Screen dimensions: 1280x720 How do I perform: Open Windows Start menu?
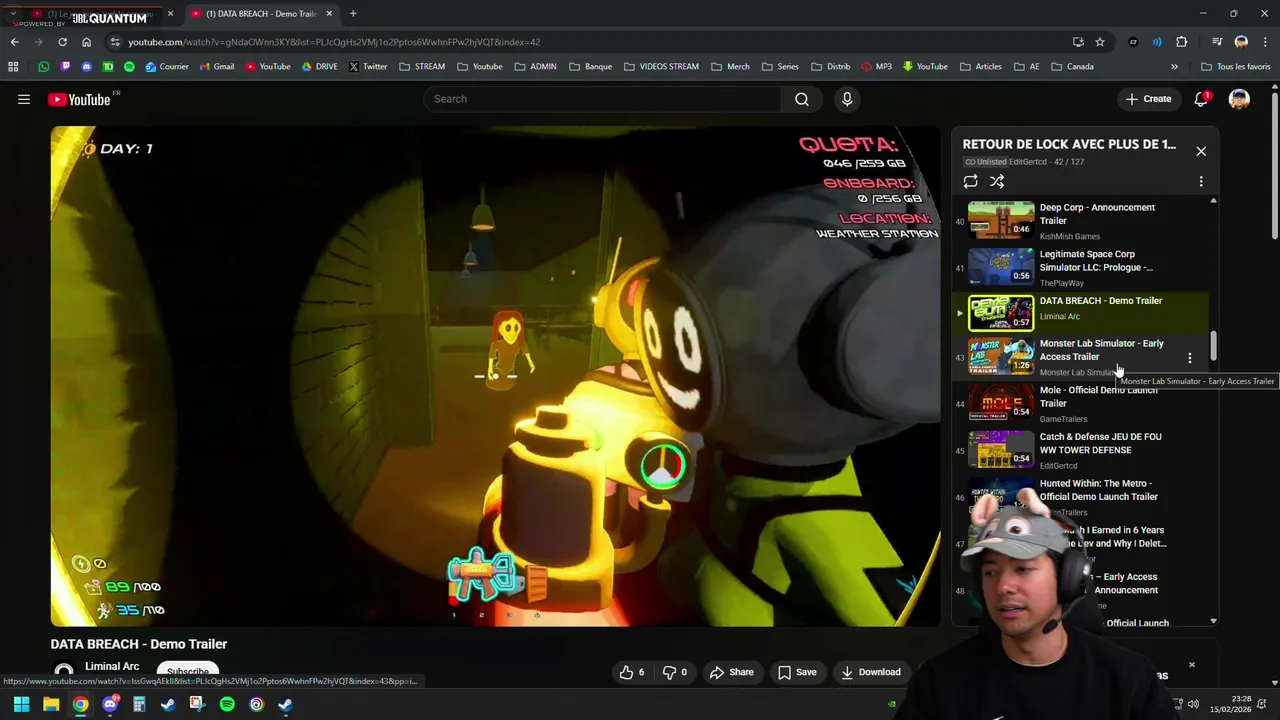[21, 705]
